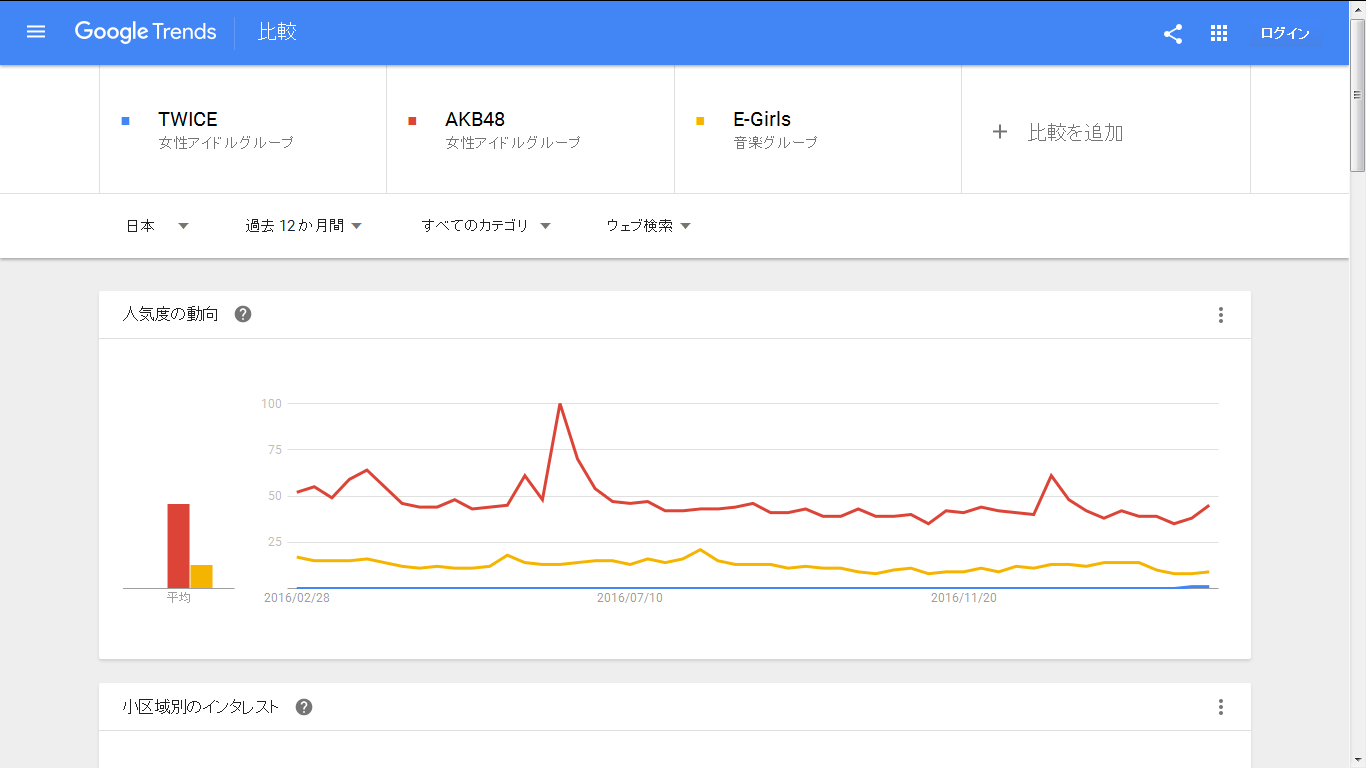Viewport: 1366px width, 768px height.
Task: Click the plus icon to add comparison
Action: click(x=999, y=132)
